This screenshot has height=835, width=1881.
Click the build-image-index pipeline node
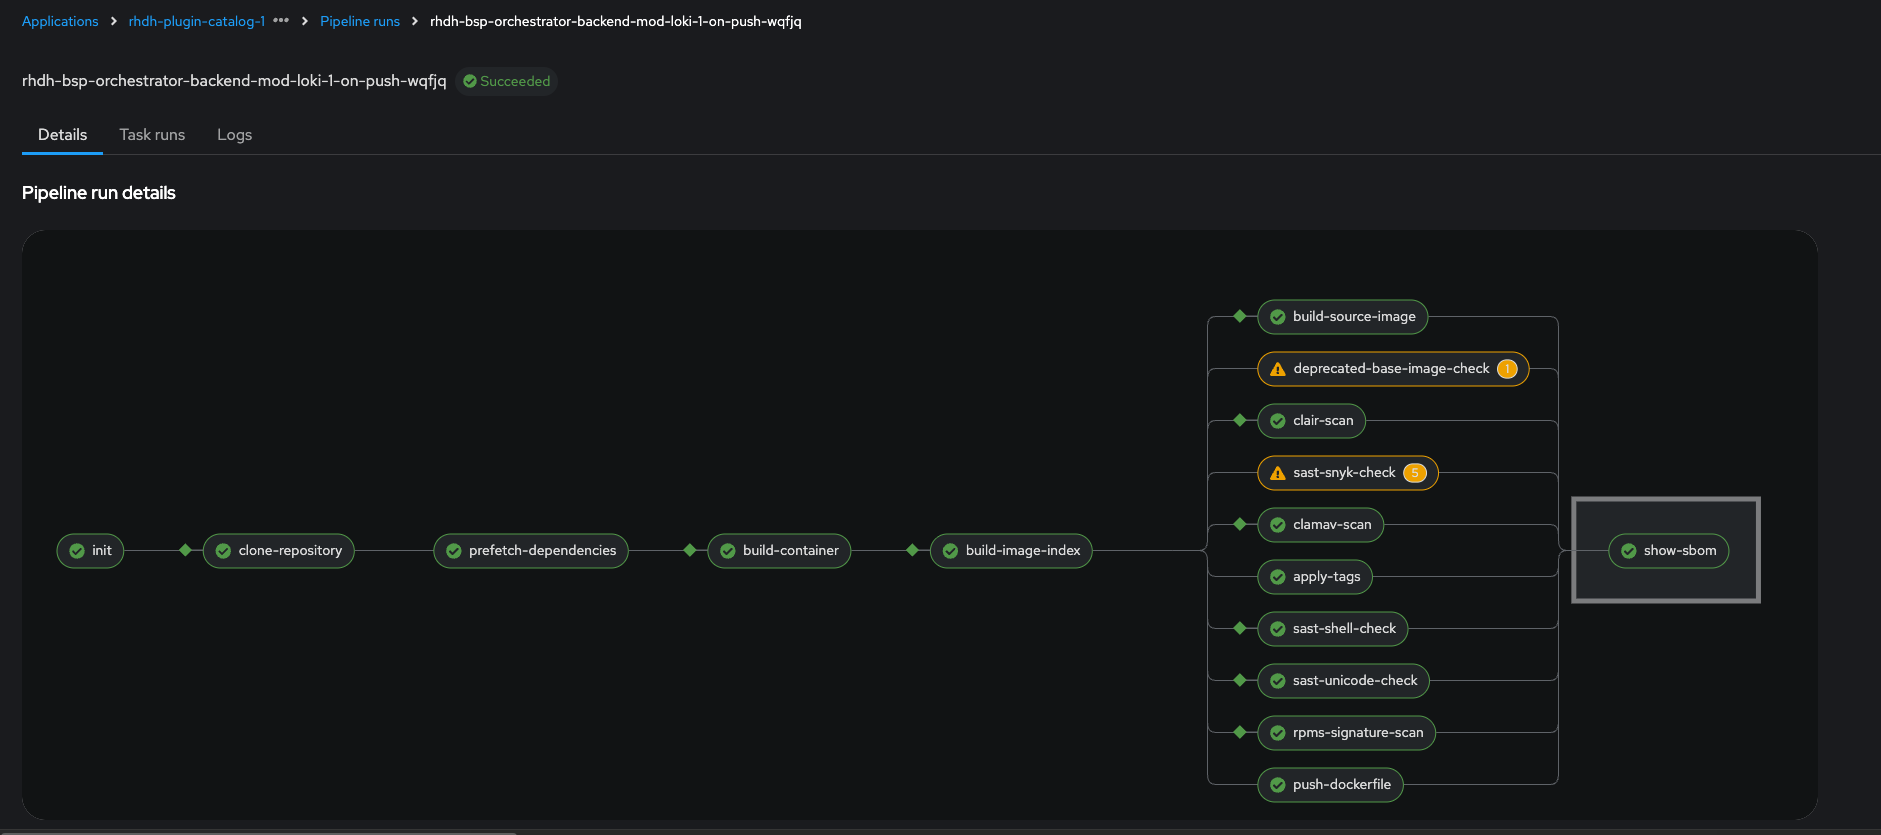pos(1011,551)
